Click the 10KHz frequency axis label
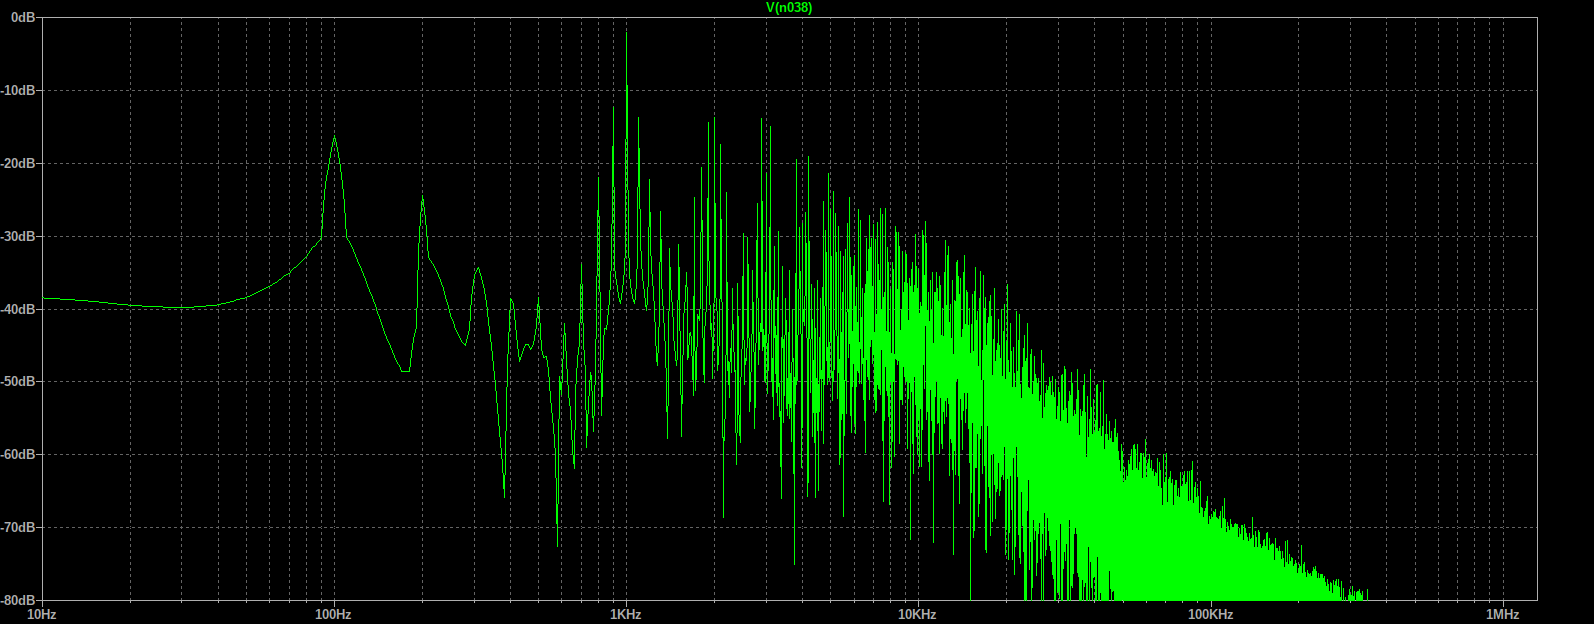The image size is (1594, 624). click(x=917, y=614)
